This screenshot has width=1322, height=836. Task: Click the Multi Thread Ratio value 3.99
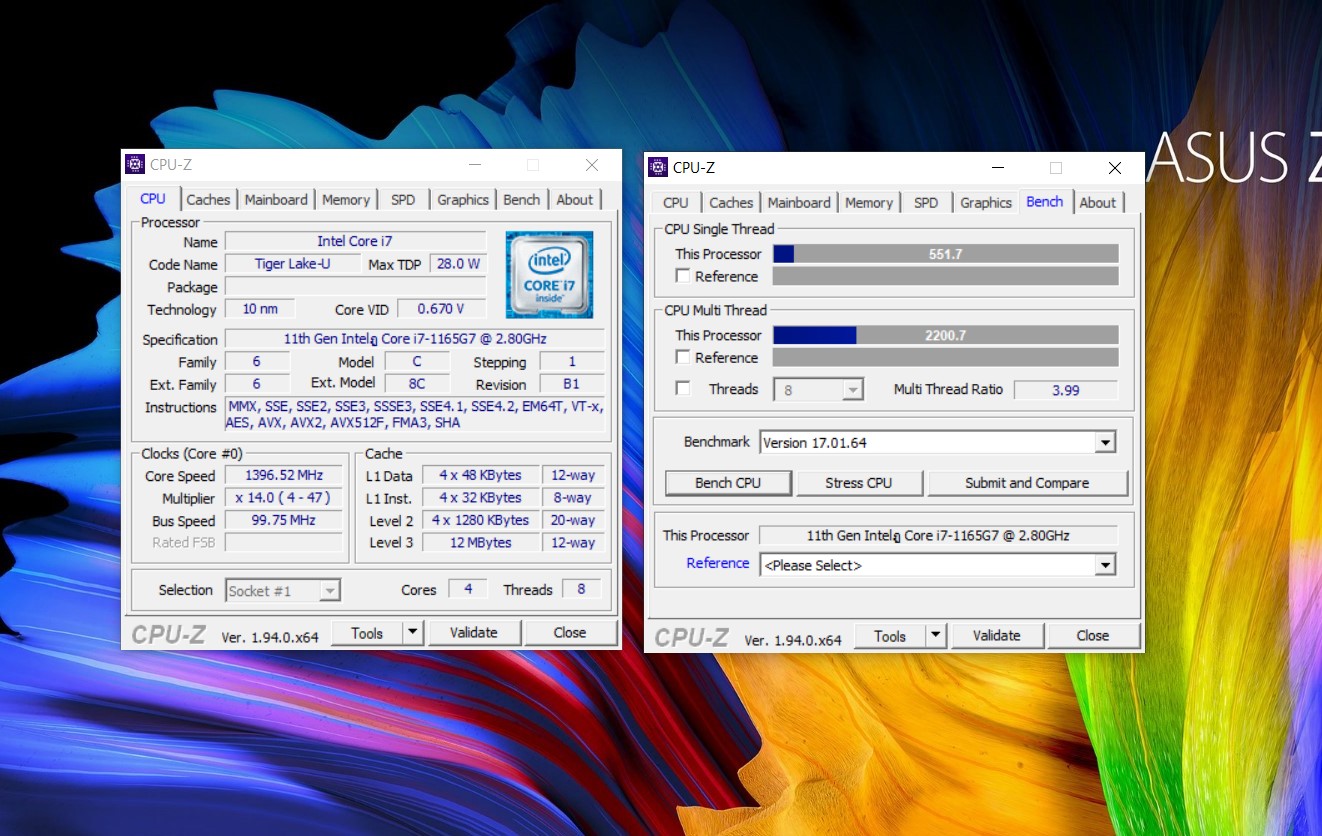1065,390
